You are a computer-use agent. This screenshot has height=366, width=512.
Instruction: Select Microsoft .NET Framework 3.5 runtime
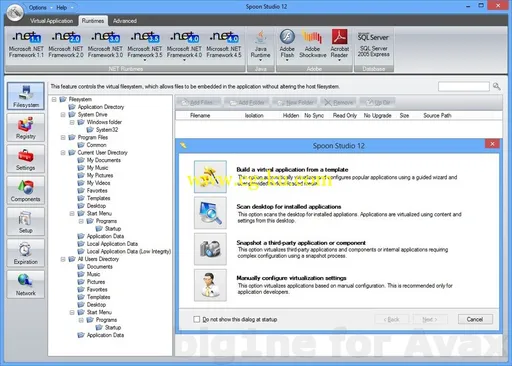tap(145, 44)
